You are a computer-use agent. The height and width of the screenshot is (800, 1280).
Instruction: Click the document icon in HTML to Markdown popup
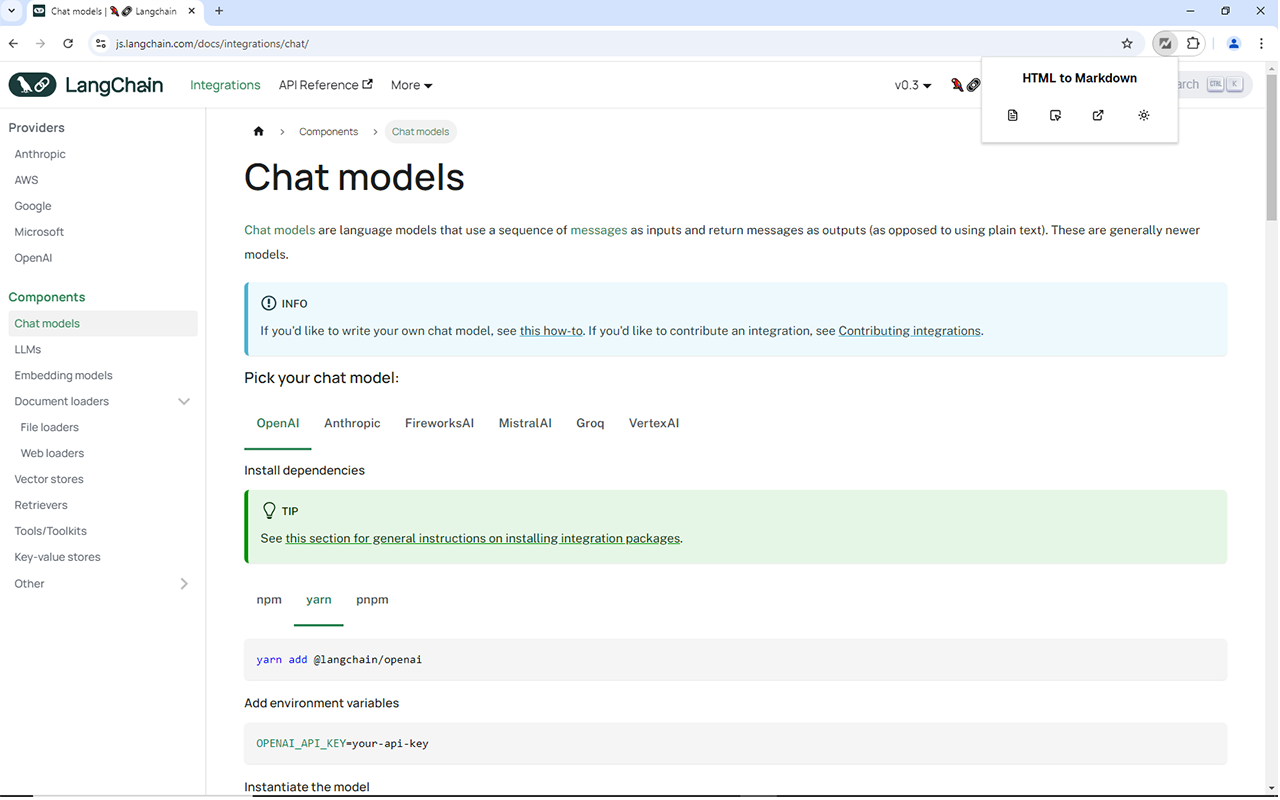coord(1013,116)
